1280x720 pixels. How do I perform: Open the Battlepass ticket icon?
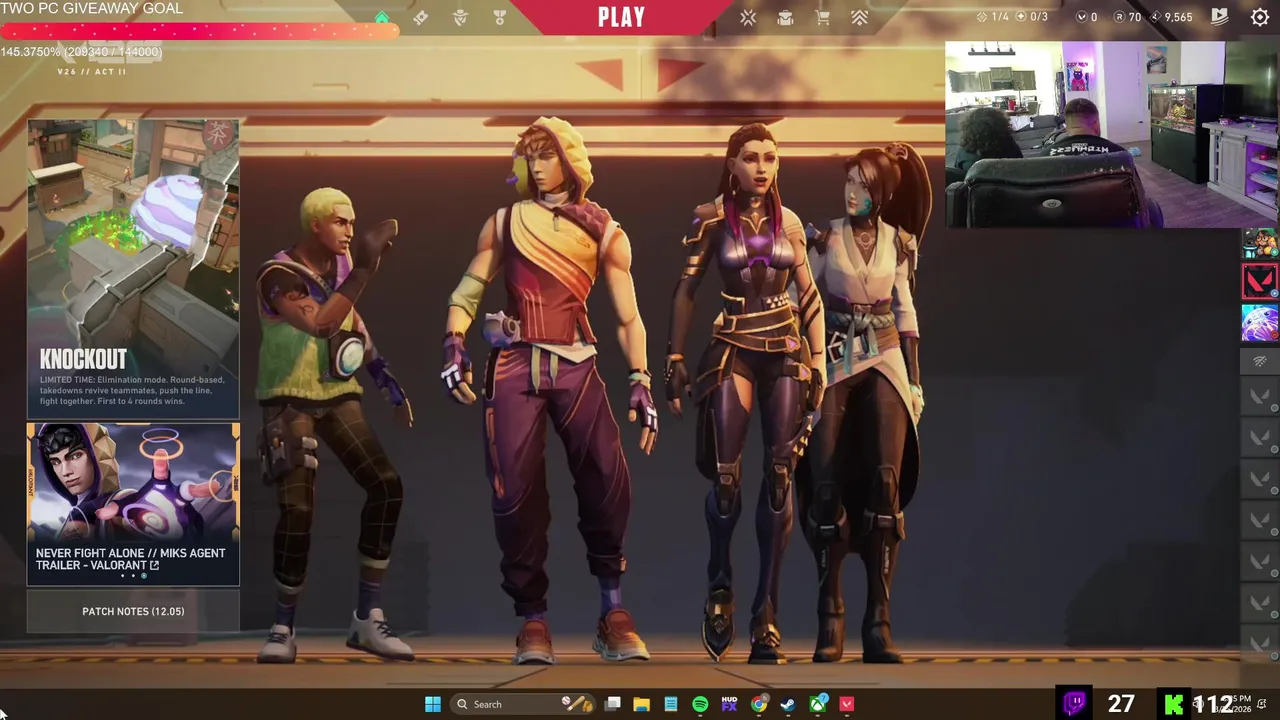(x=421, y=18)
